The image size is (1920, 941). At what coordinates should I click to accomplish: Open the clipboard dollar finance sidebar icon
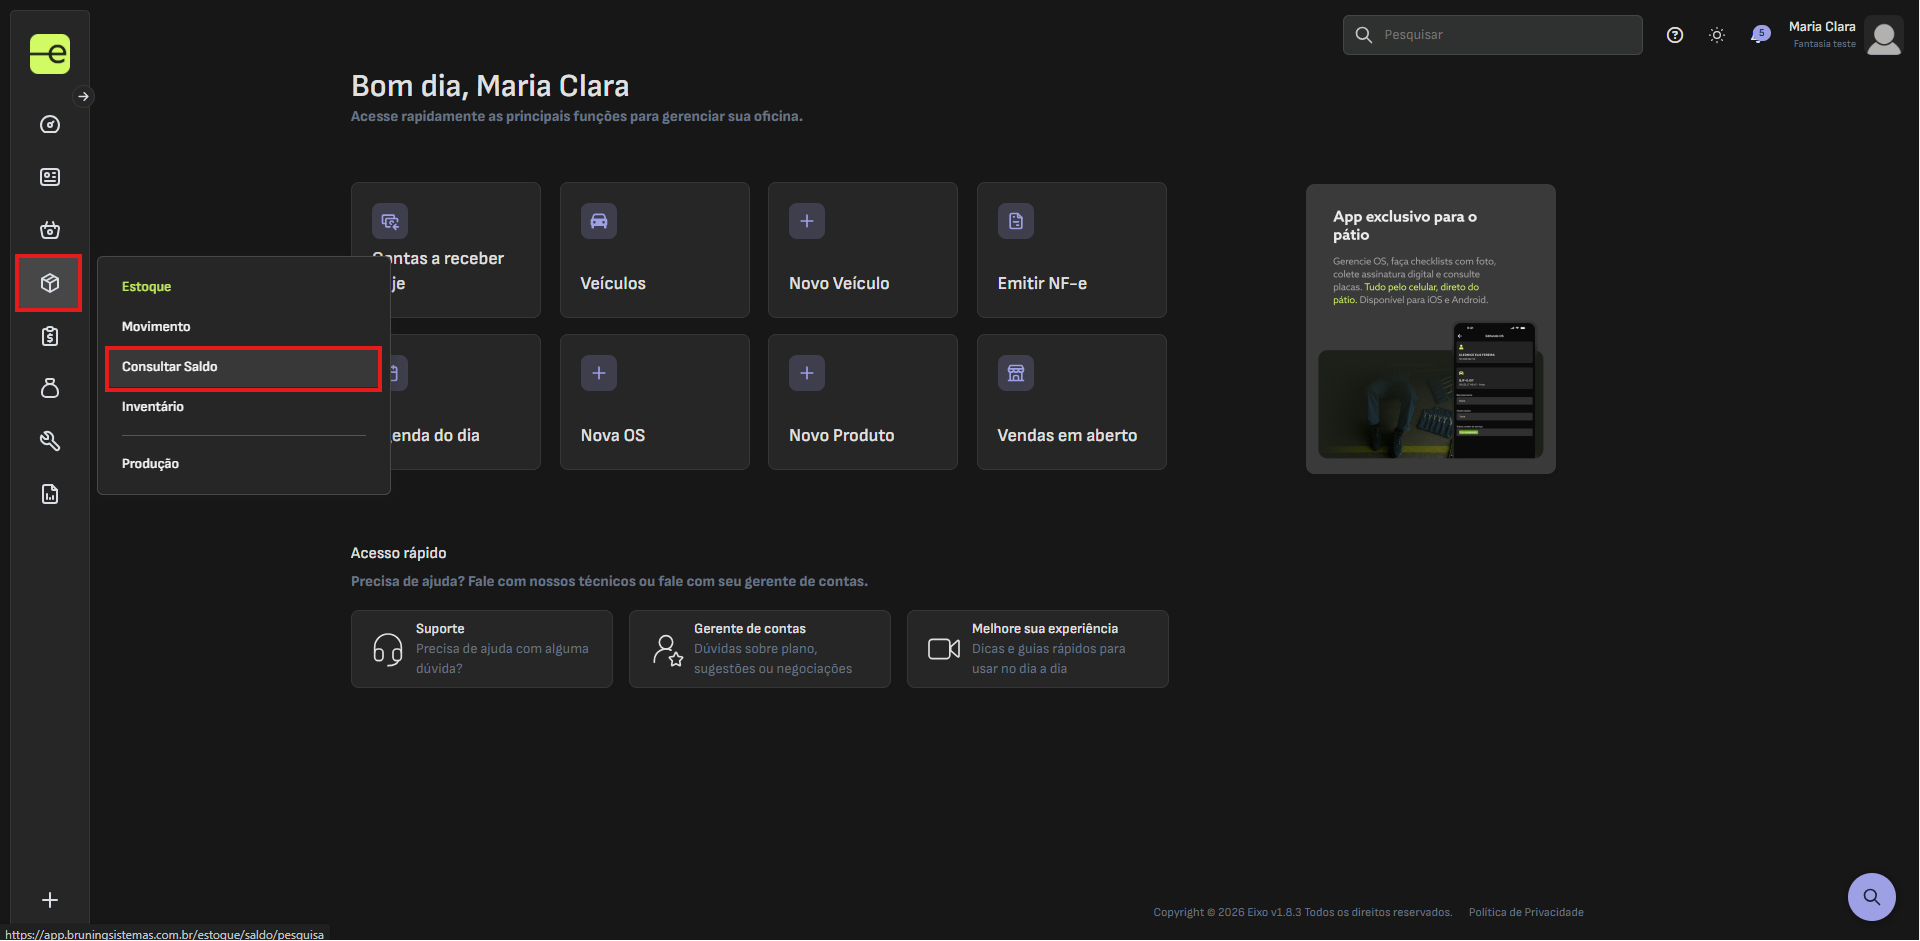(x=50, y=336)
